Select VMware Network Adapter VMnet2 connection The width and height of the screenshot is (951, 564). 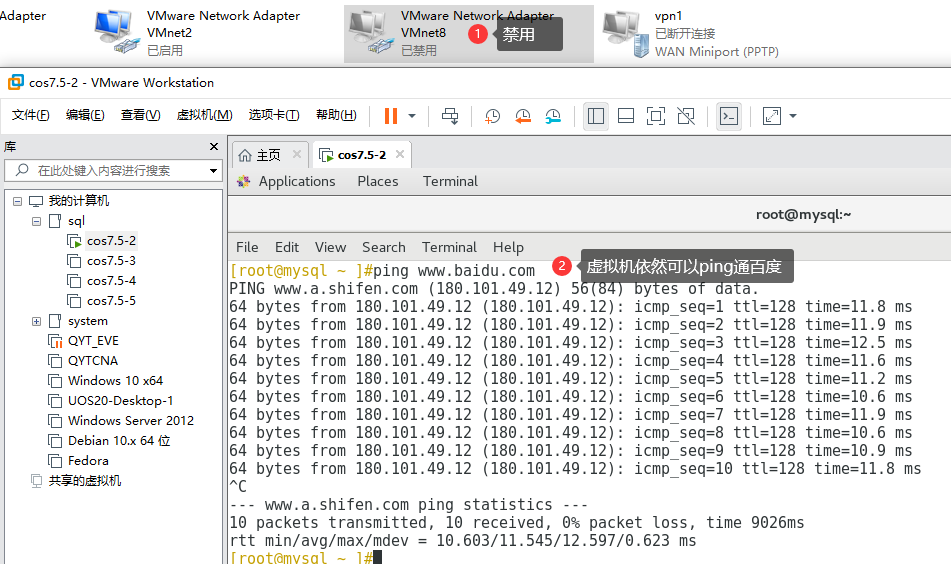click(x=198, y=33)
